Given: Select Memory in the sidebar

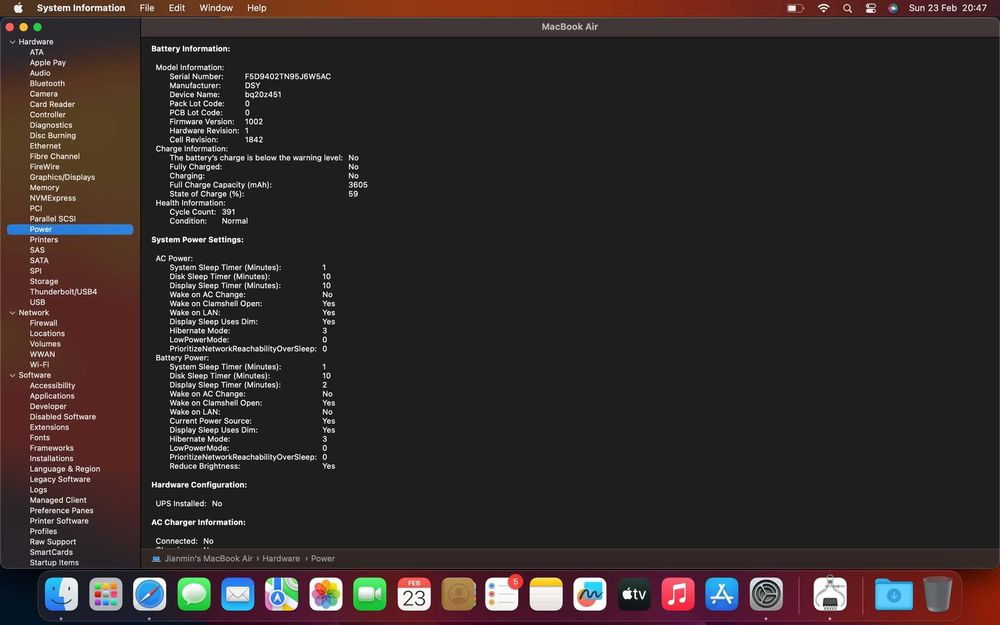Looking at the screenshot, I should (44, 188).
